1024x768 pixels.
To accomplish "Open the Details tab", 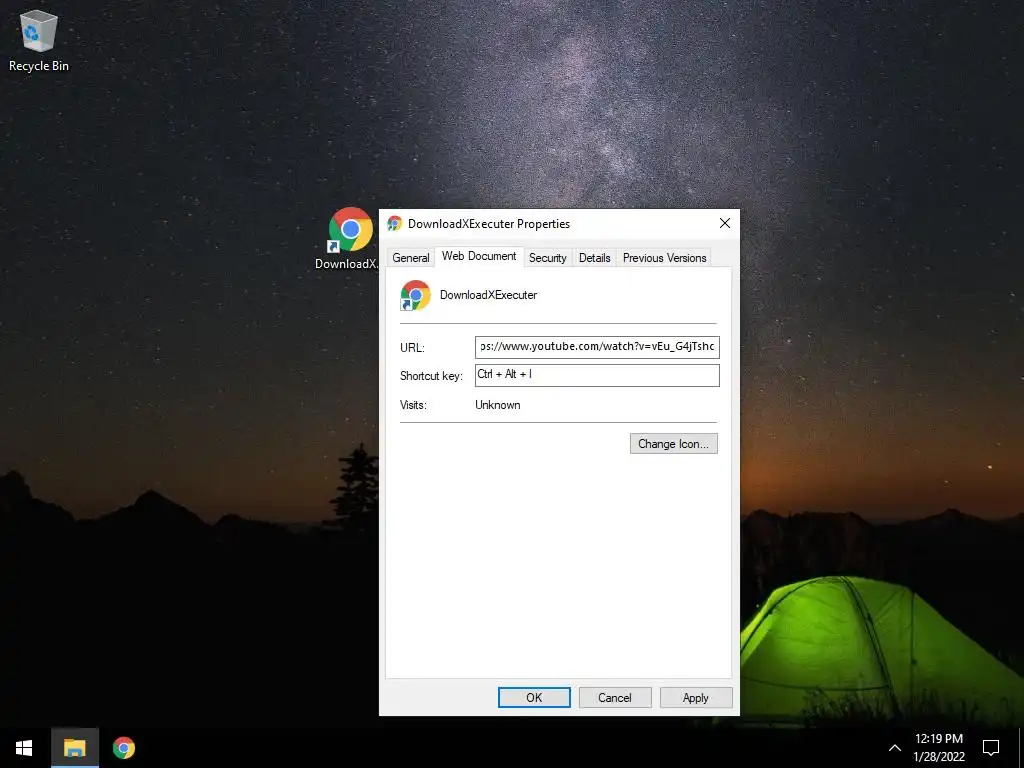I will point(594,258).
